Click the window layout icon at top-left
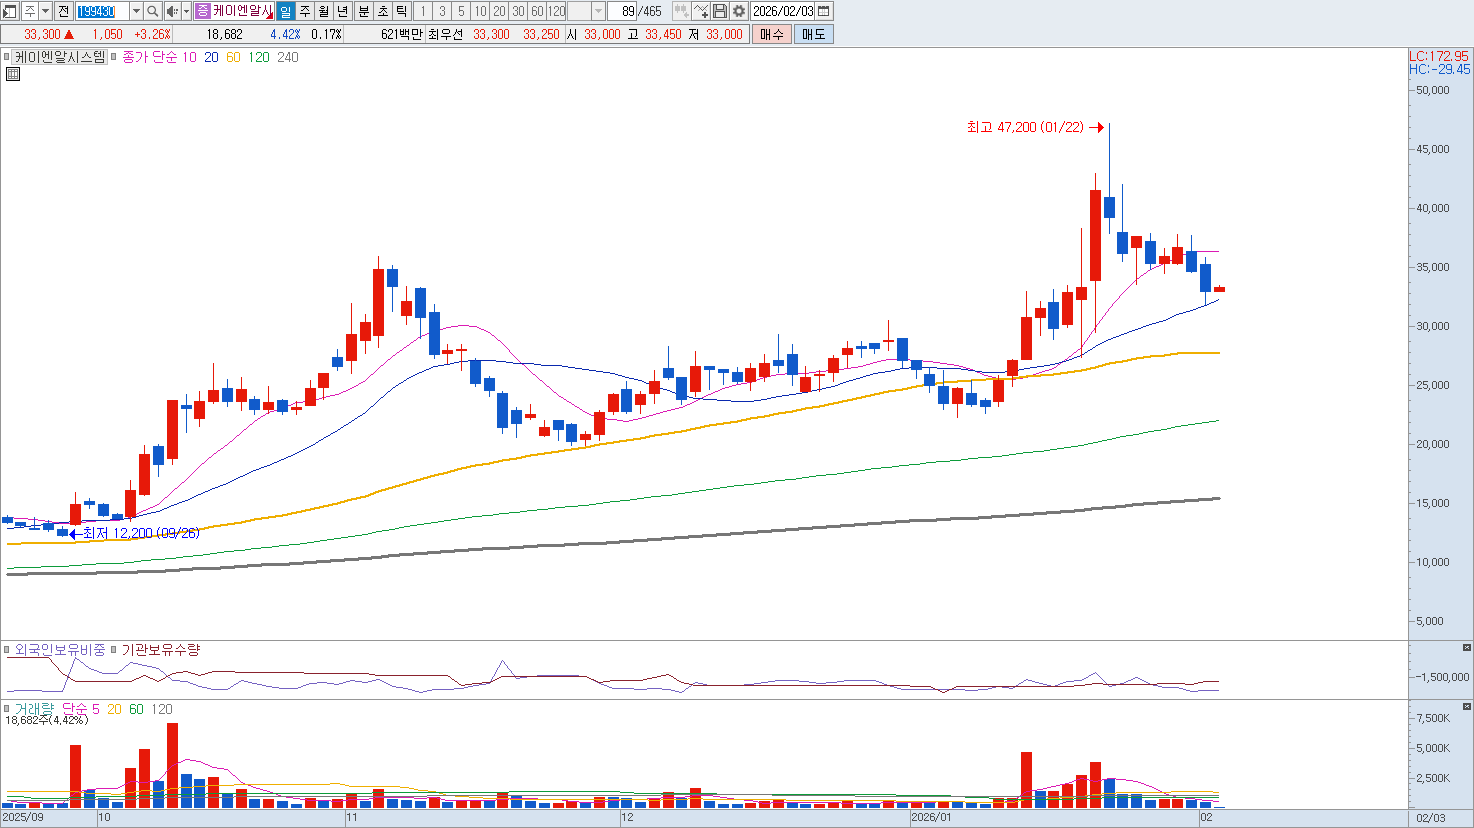Screen dimensions: 1474x828 tap(10, 11)
